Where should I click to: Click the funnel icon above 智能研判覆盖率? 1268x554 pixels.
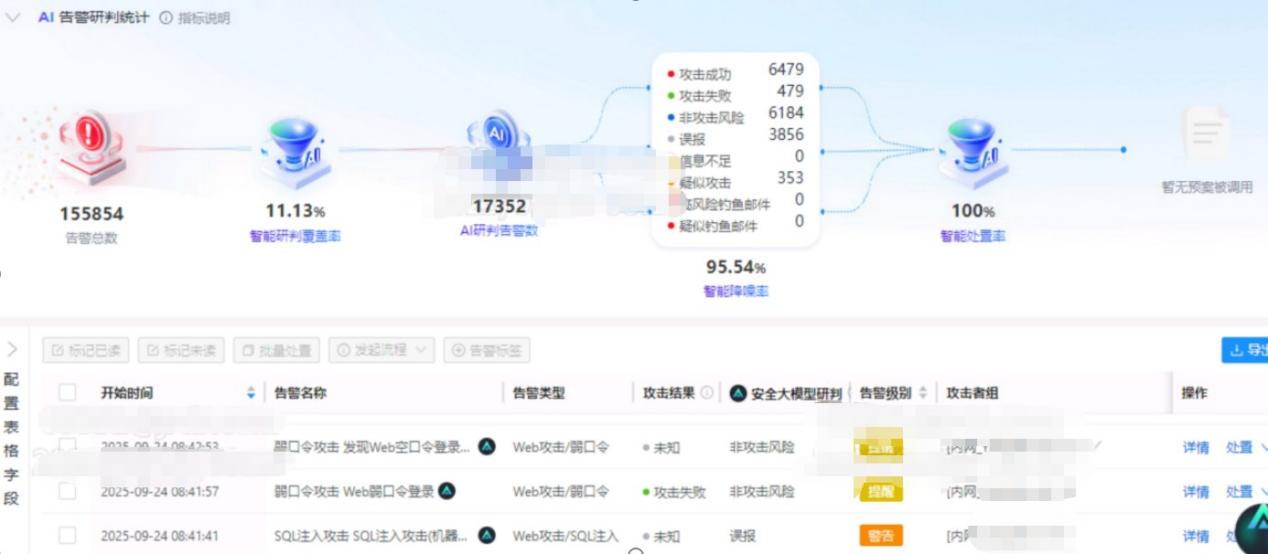coord(295,153)
